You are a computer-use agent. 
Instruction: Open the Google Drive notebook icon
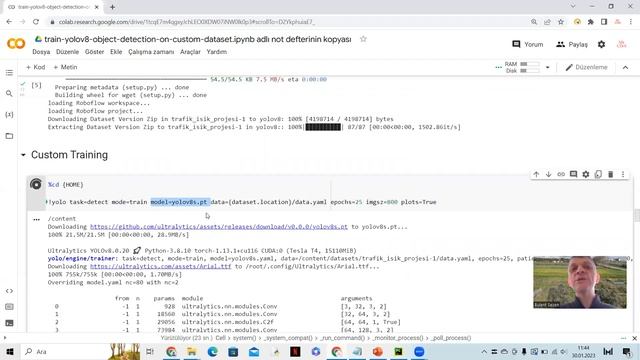coord(38,39)
